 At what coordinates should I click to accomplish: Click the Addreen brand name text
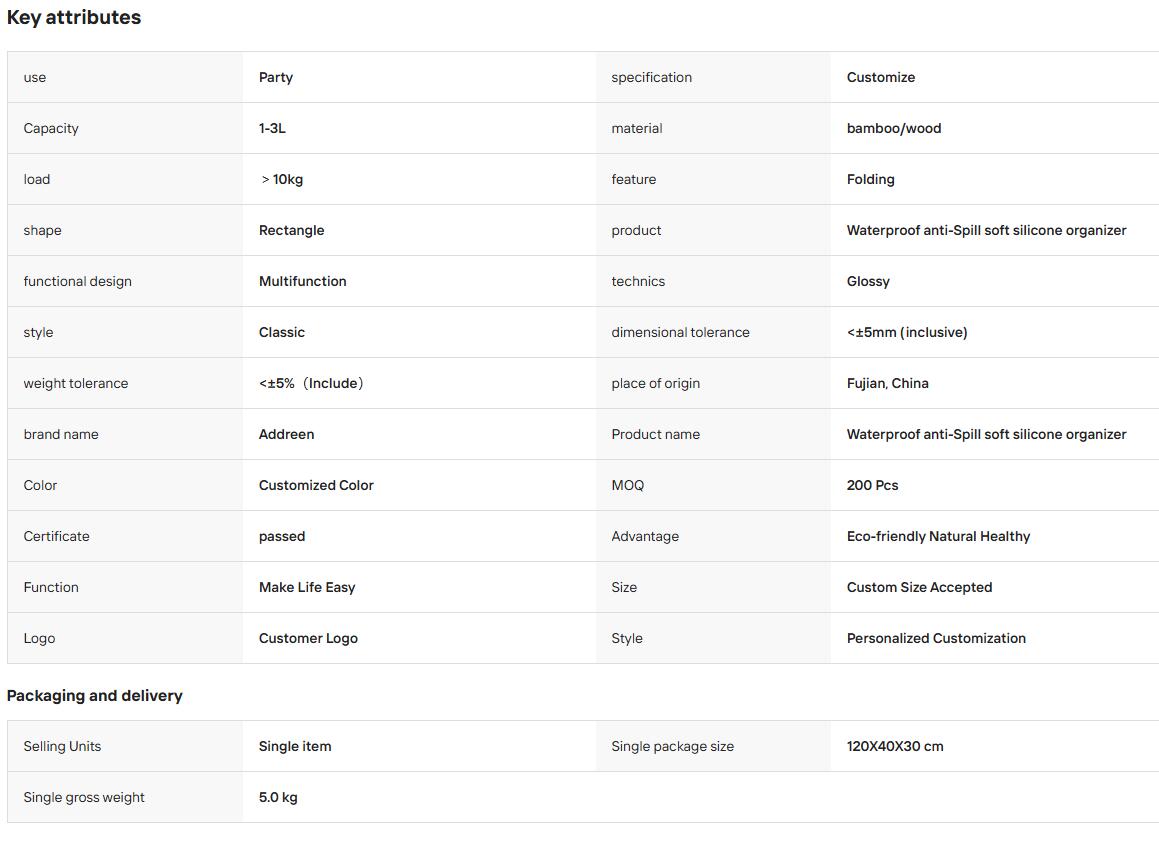(x=286, y=434)
